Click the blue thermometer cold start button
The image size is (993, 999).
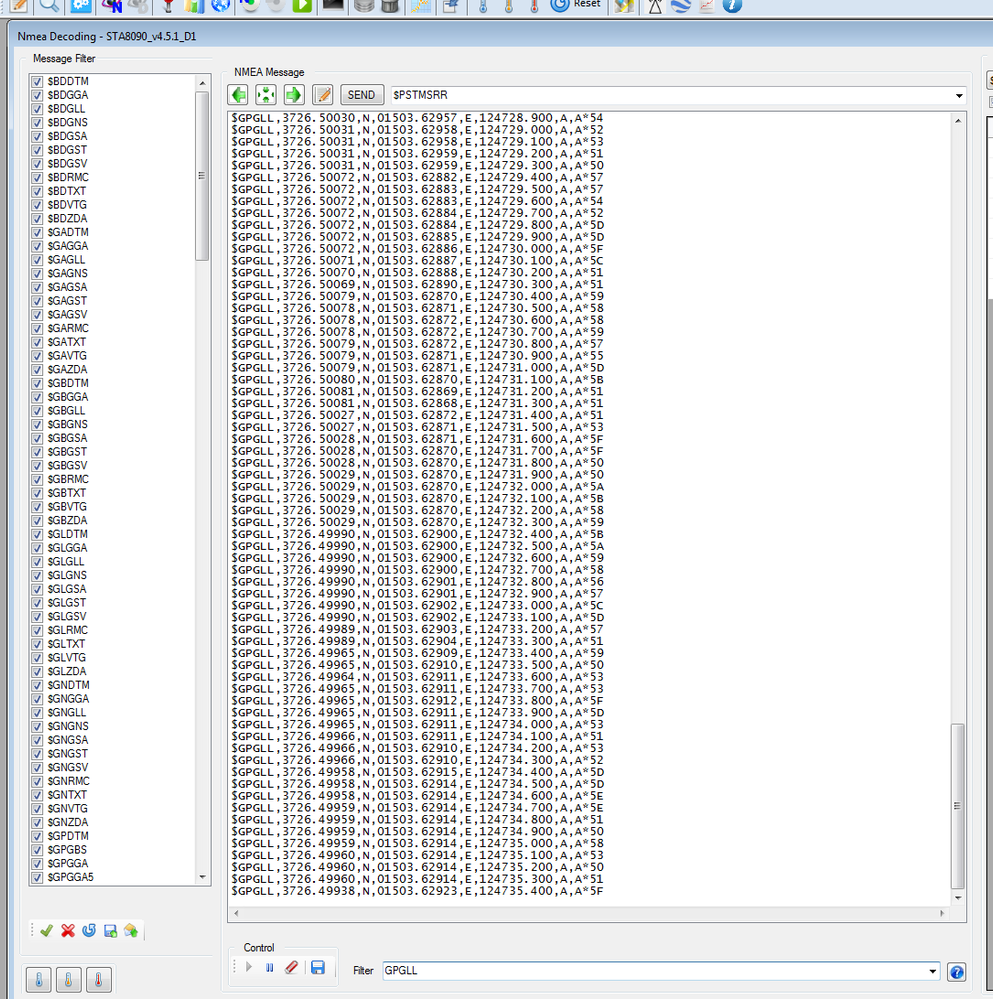(x=39, y=979)
